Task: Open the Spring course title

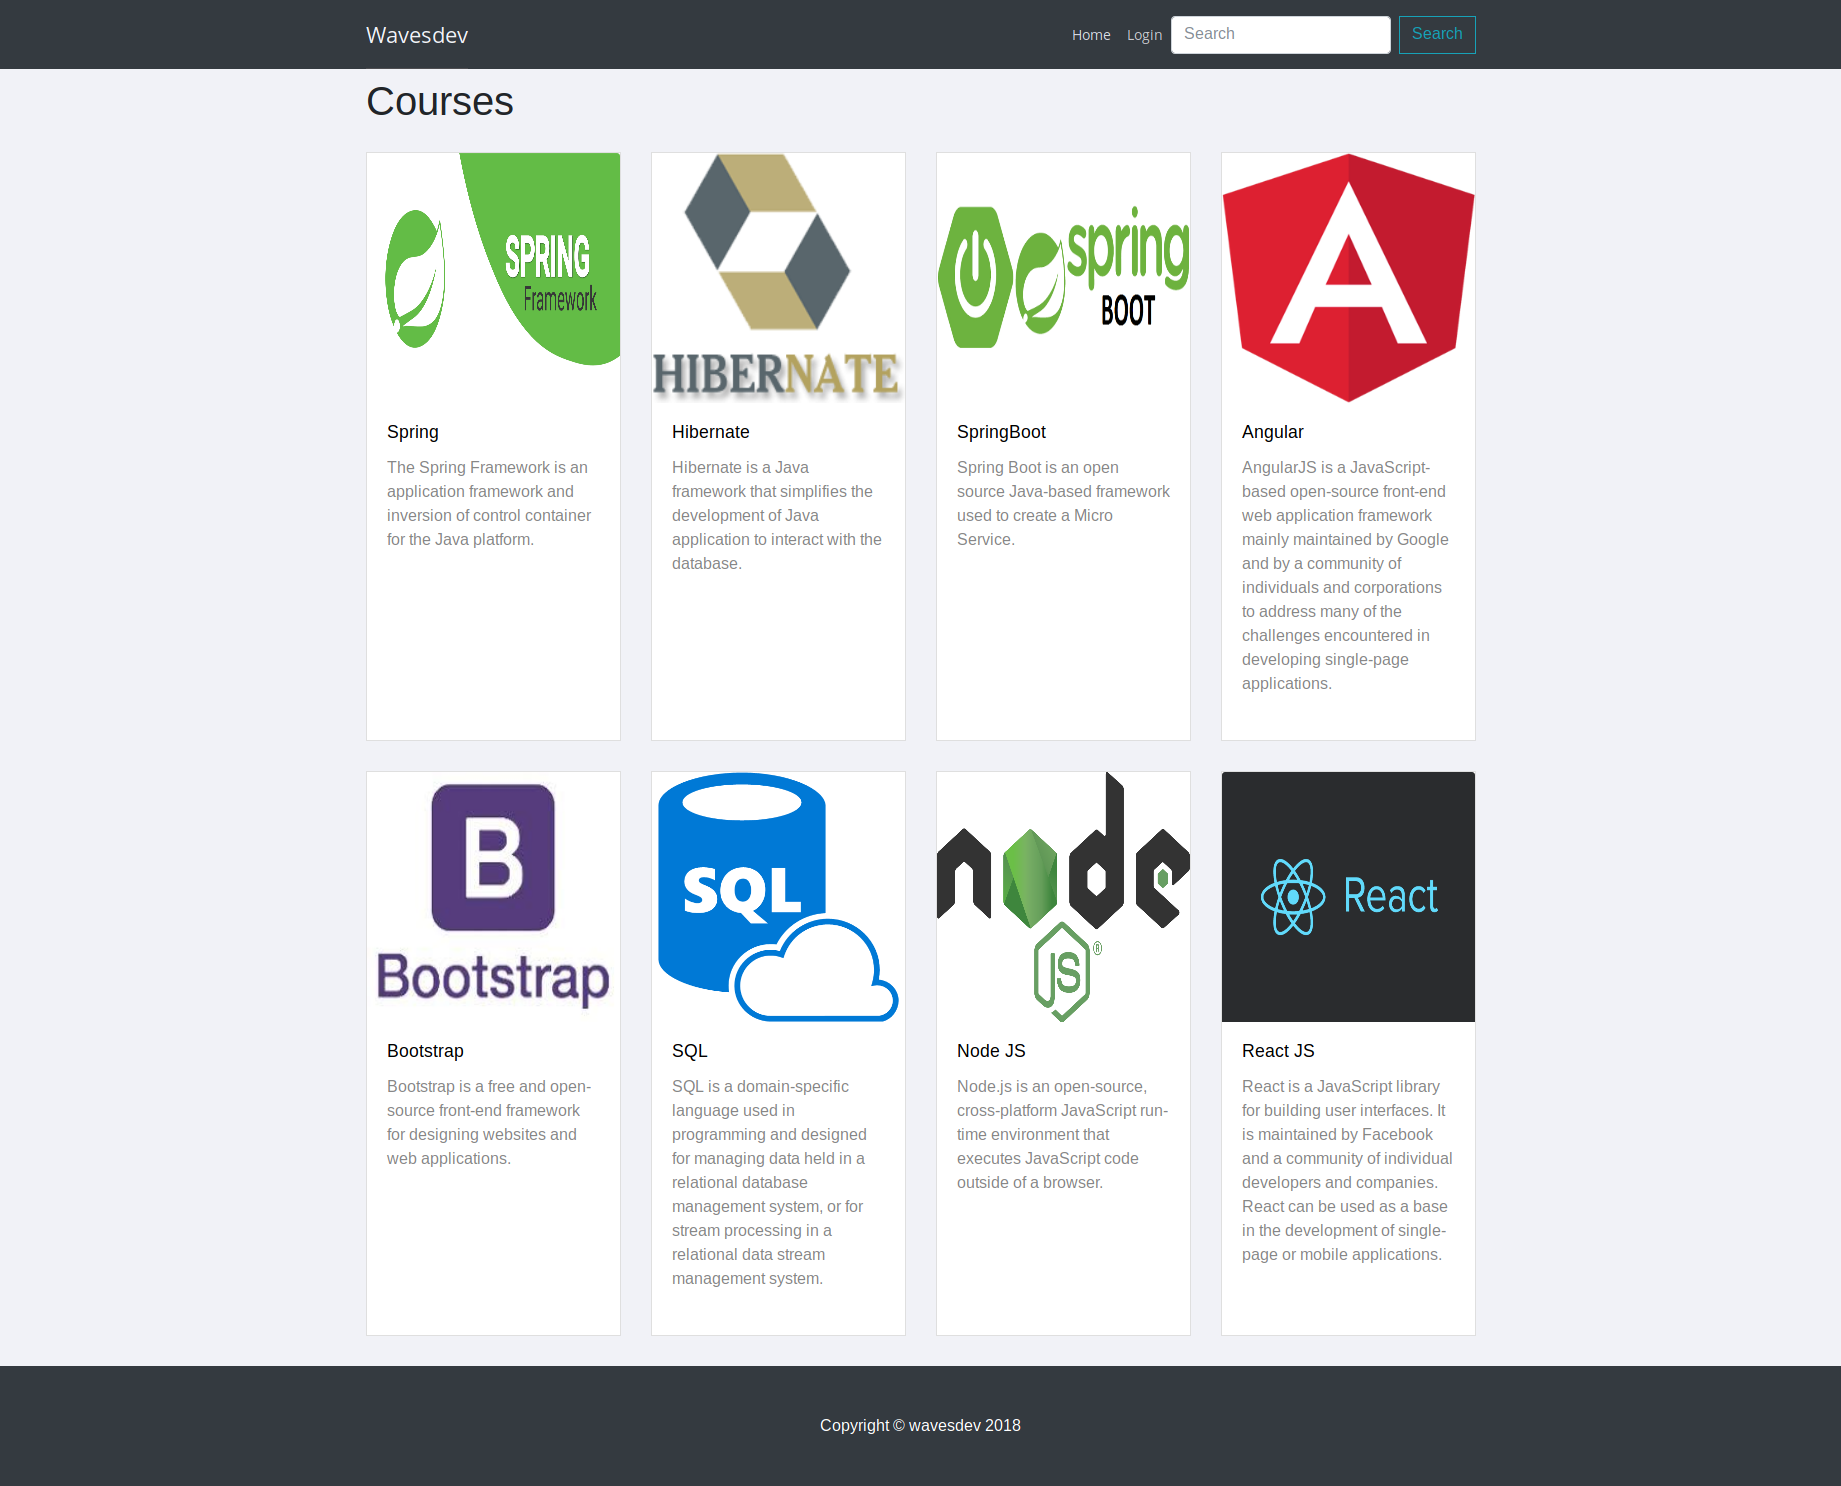Action: tap(413, 432)
